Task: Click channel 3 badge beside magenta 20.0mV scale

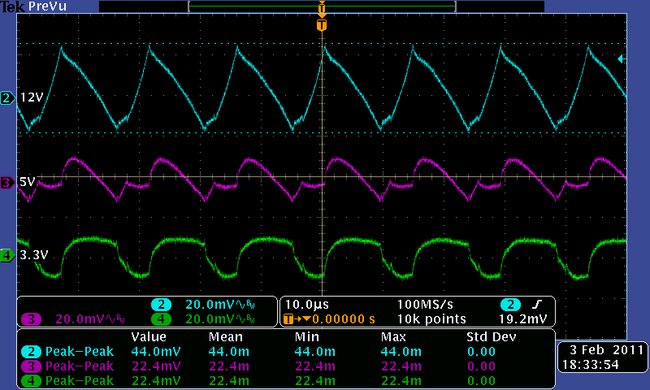Action: pos(31,320)
